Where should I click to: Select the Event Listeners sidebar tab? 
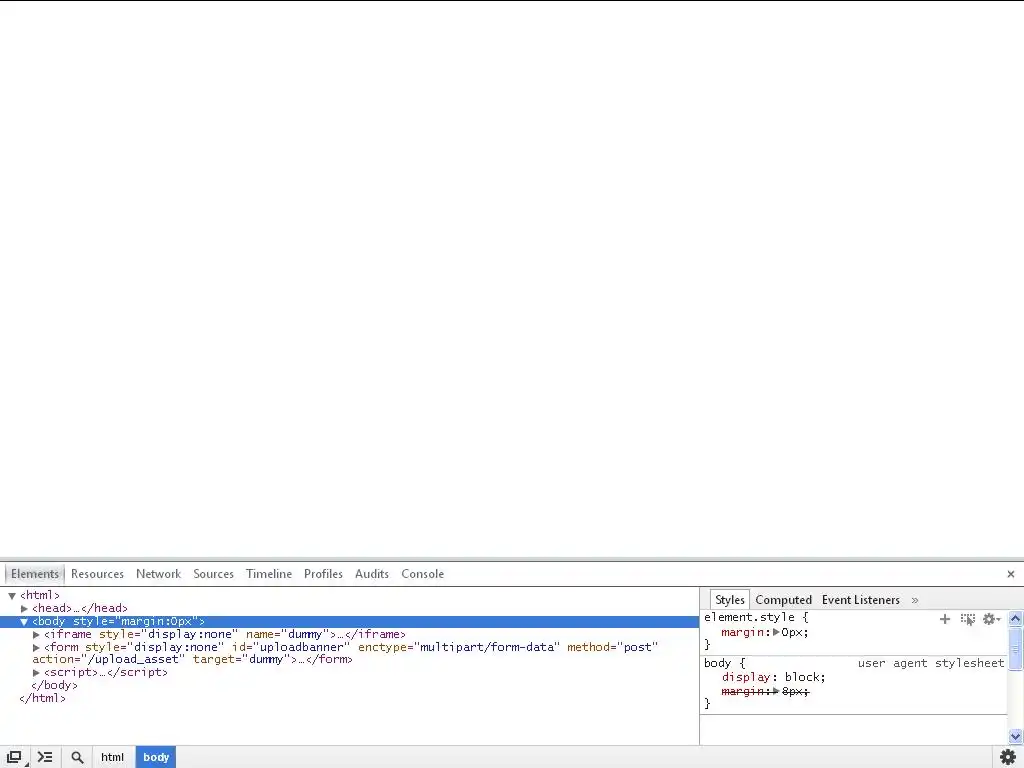[861, 600]
